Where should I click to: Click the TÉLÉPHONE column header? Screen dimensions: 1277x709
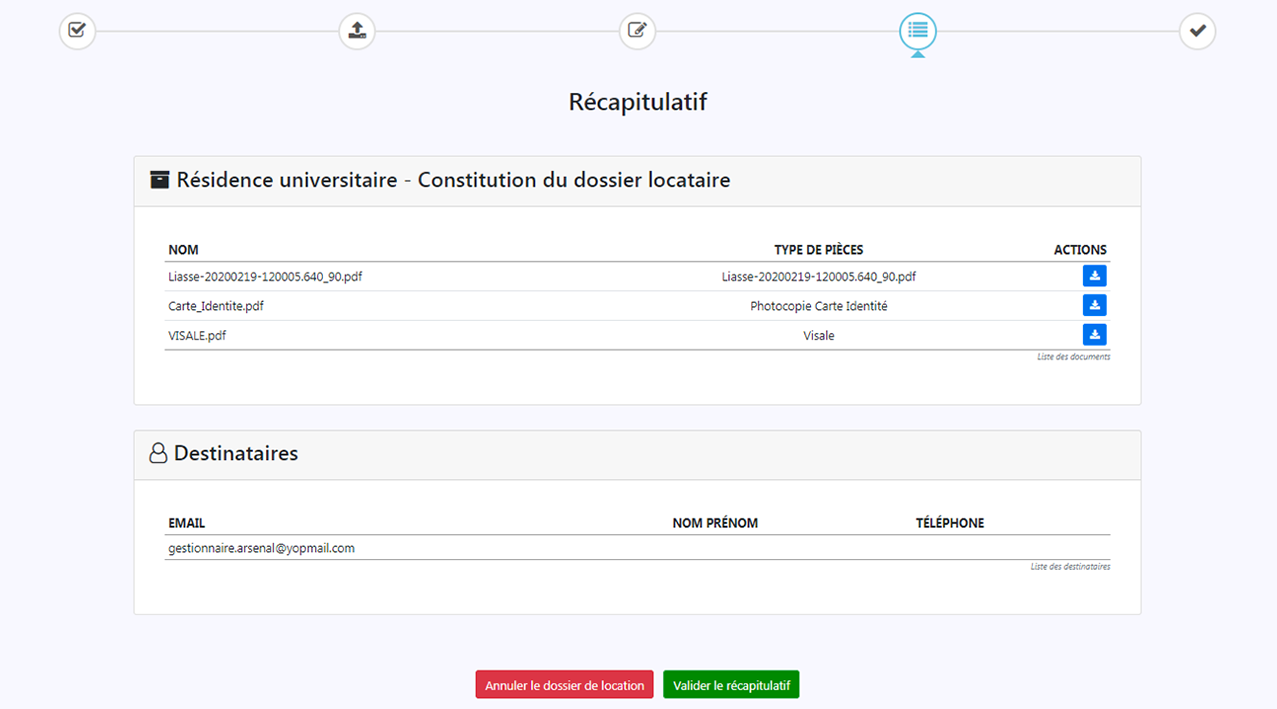click(x=949, y=523)
